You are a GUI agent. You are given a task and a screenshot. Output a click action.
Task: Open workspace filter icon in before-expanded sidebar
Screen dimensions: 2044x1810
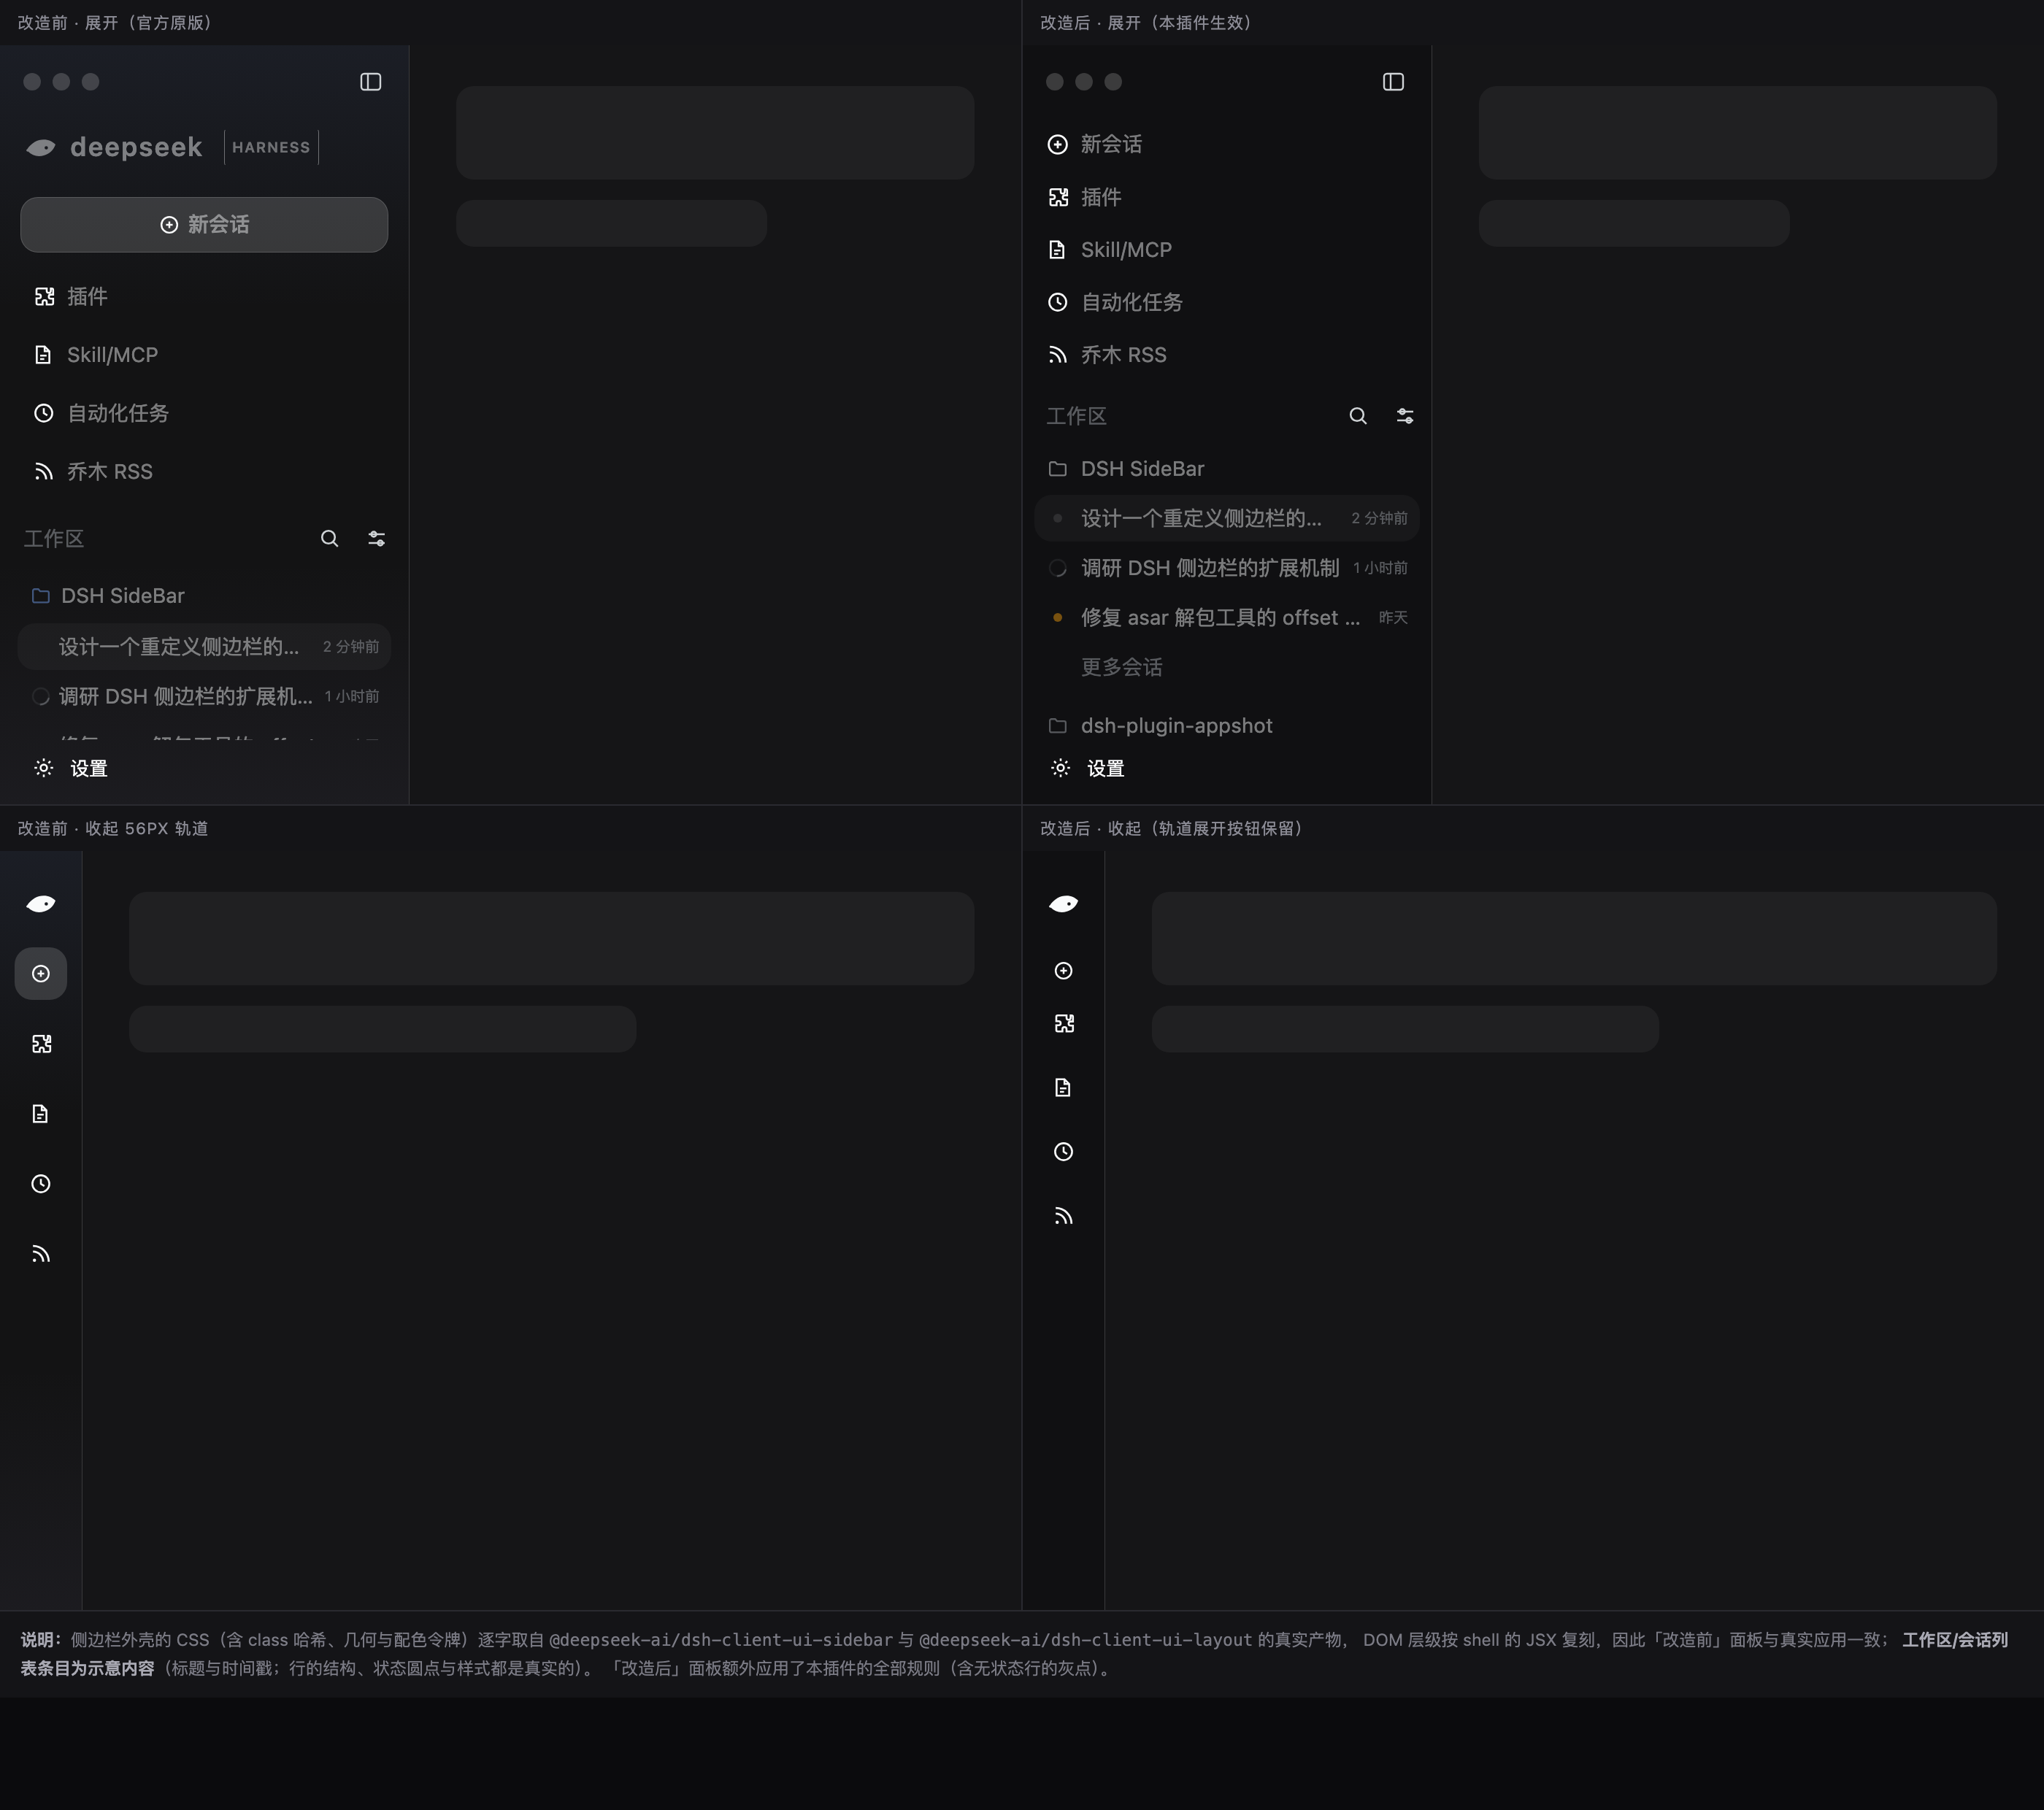376,539
